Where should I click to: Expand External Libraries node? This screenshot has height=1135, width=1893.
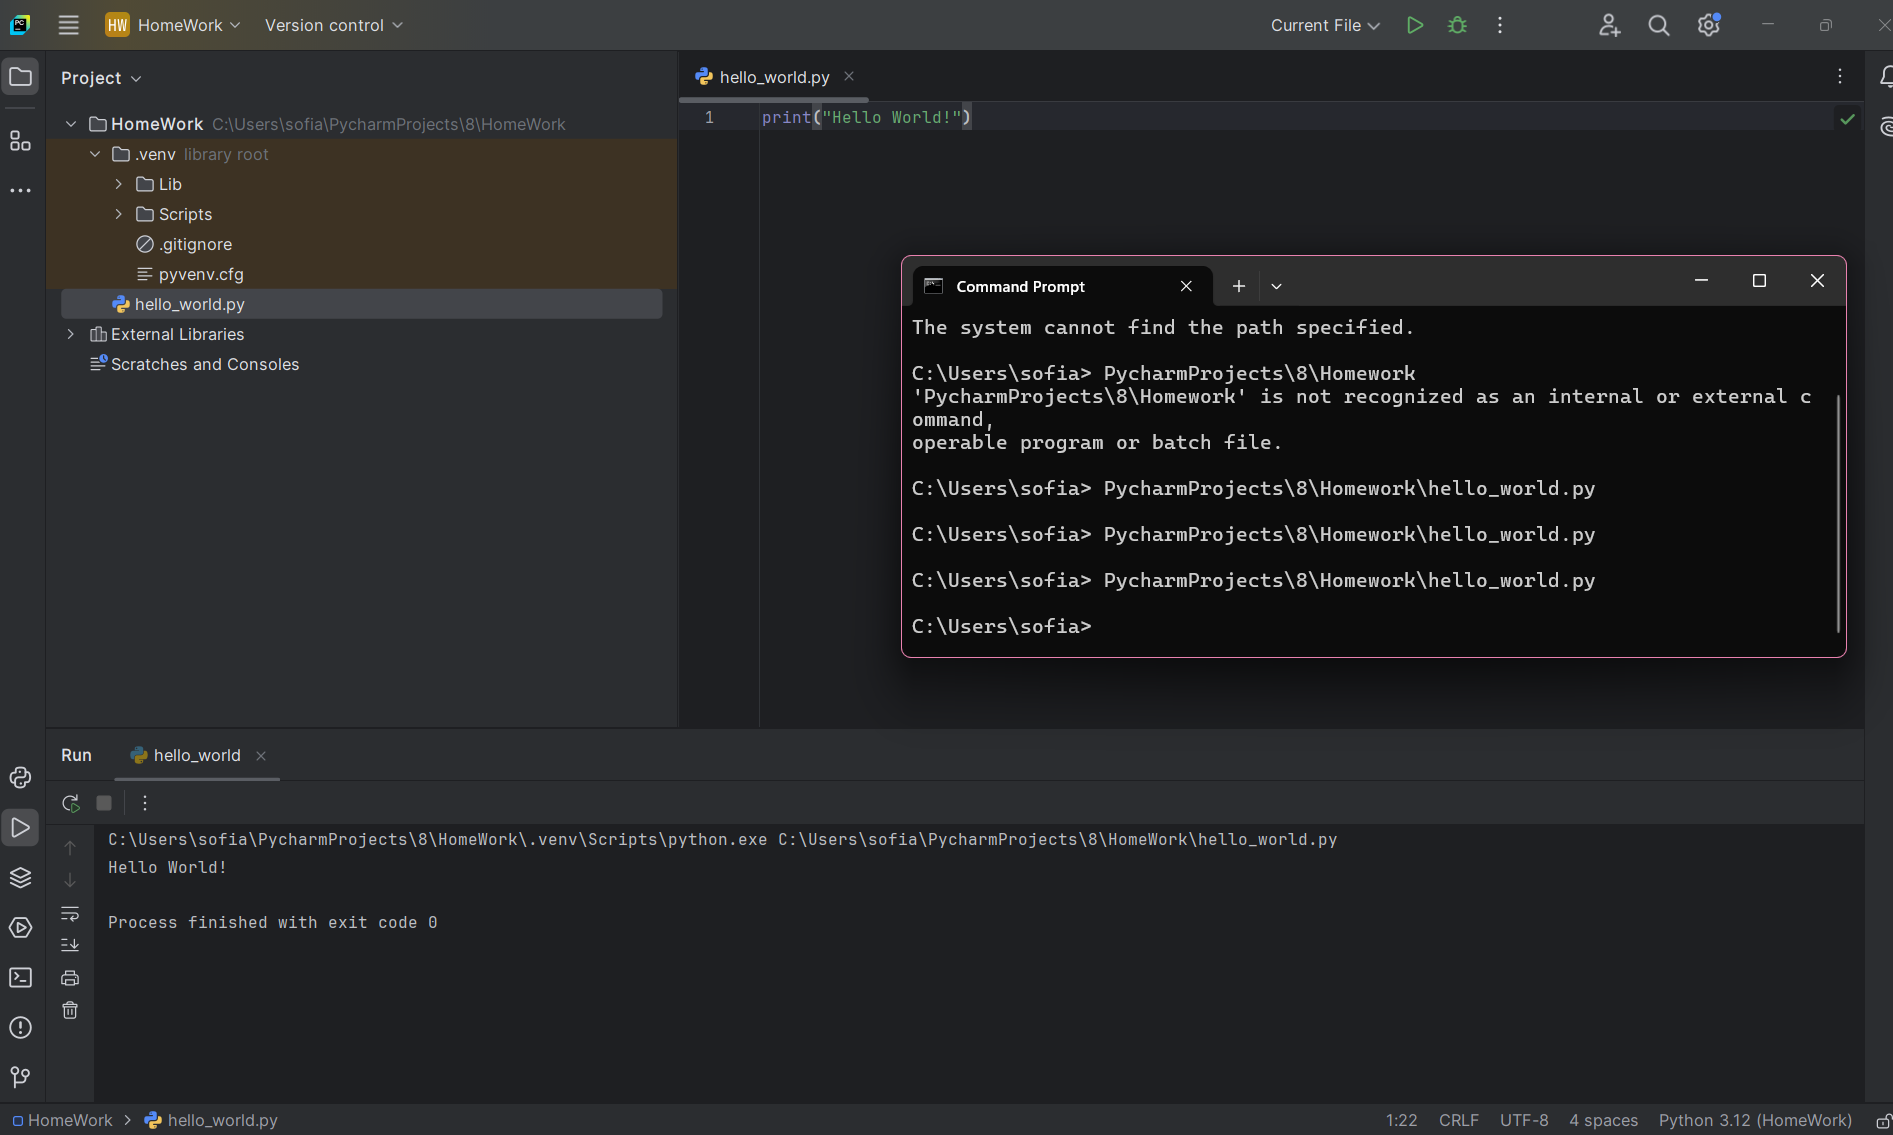pyautogui.click(x=71, y=334)
